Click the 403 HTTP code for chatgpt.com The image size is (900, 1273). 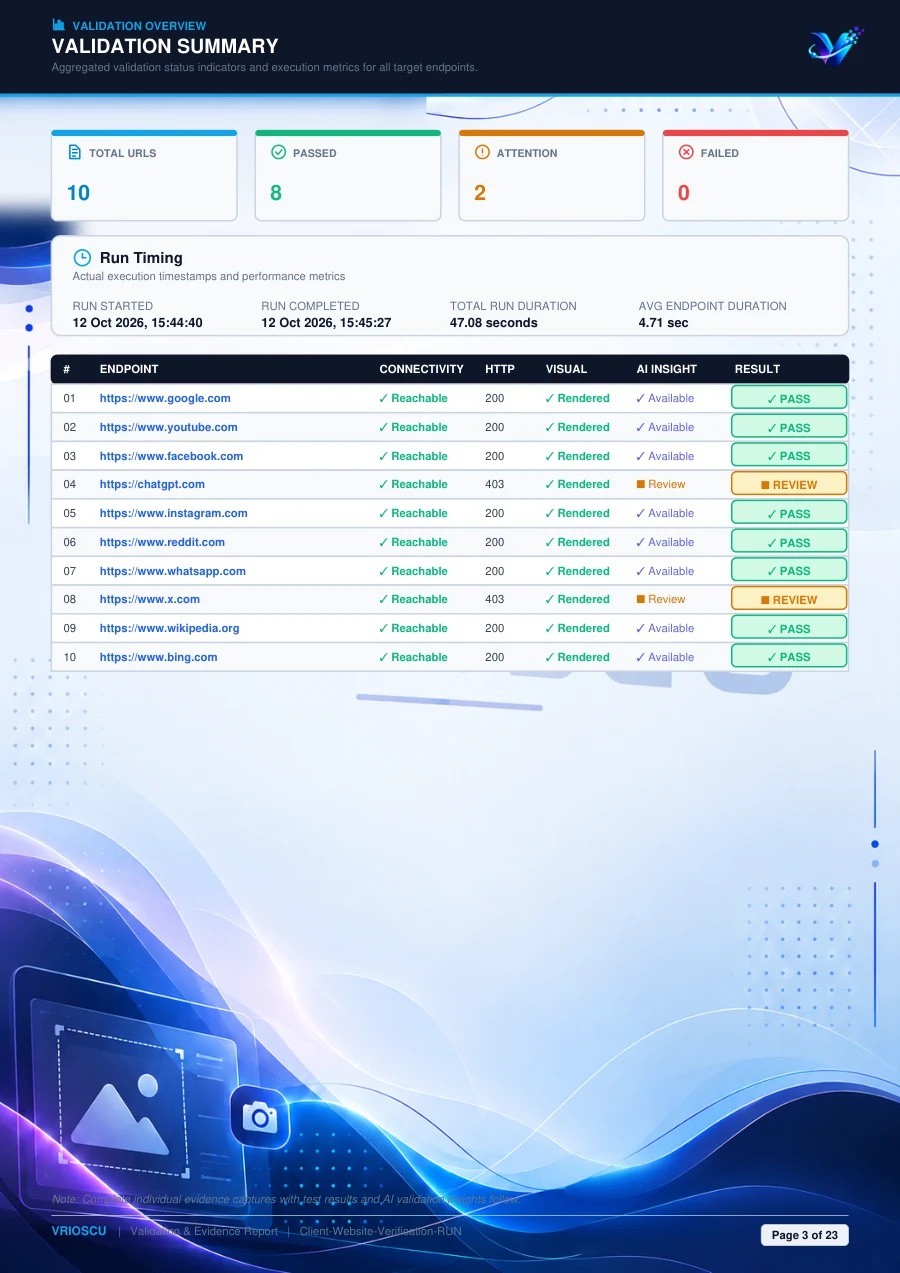pyautogui.click(x=495, y=484)
